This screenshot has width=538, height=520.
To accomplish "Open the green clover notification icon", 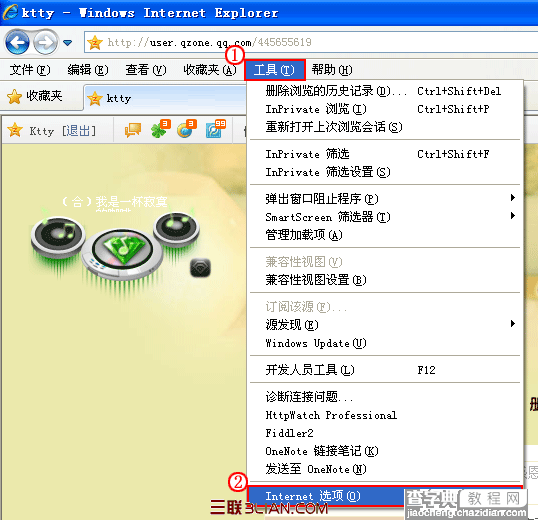I will (x=160, y=129).
